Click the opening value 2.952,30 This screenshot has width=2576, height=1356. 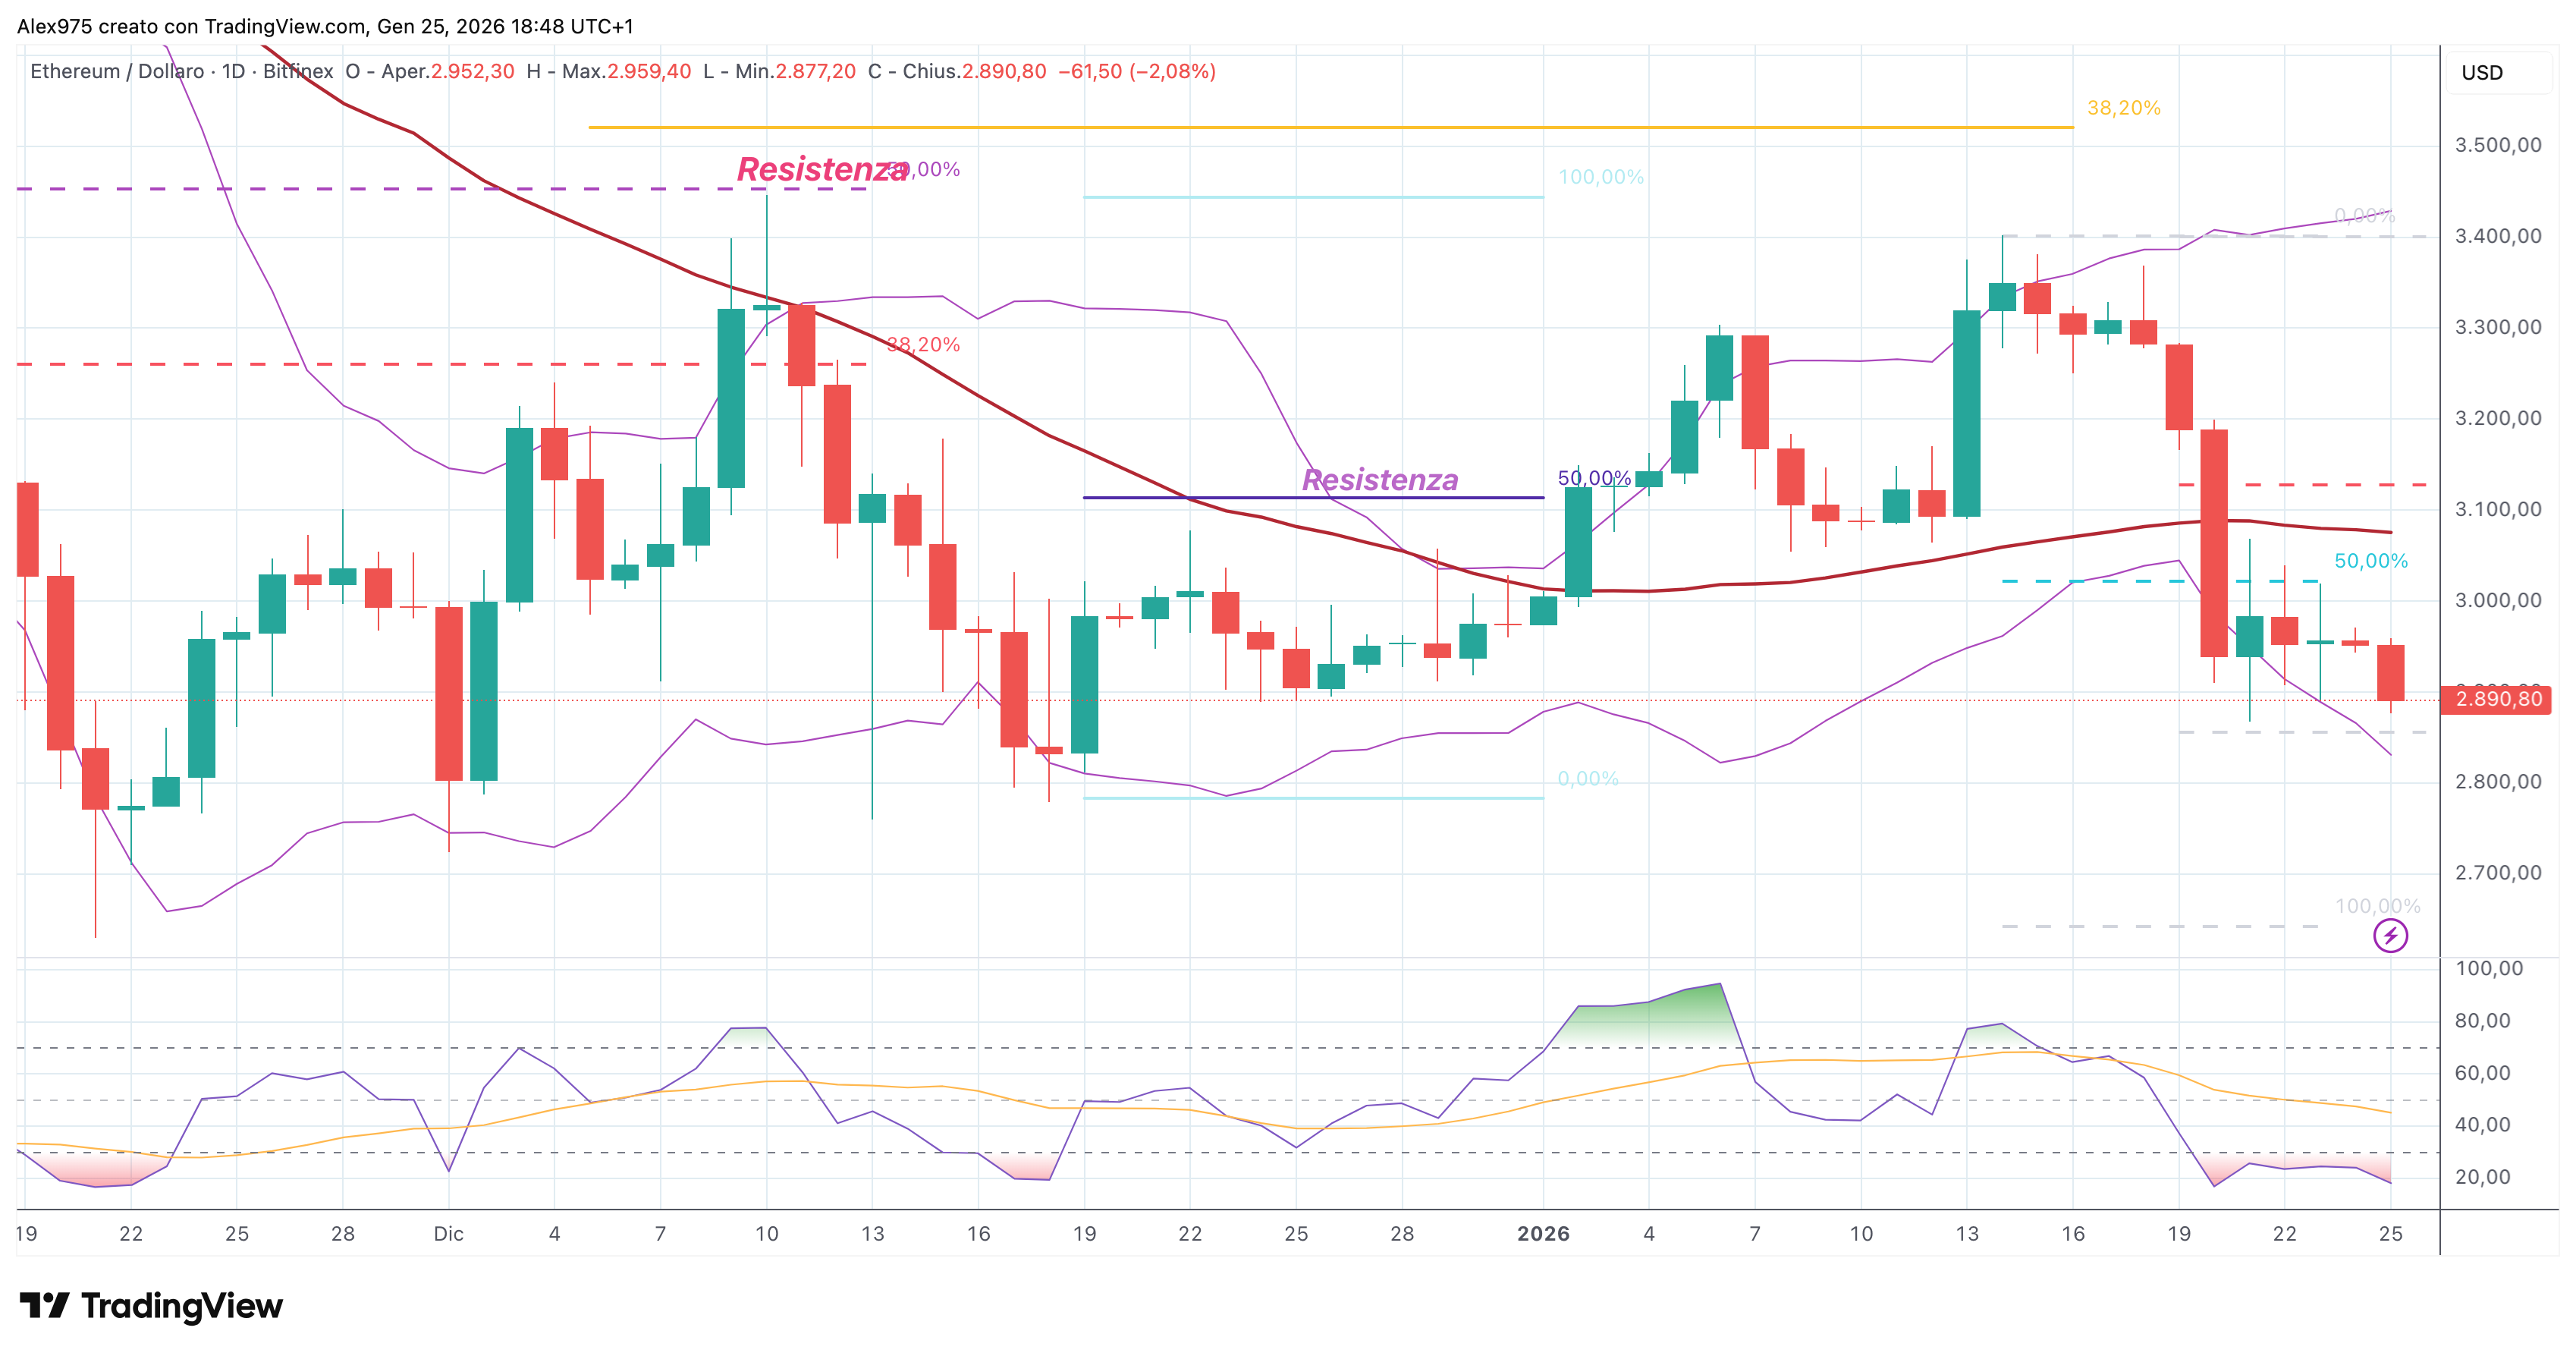pyautogui.click(x=472, y=71)
